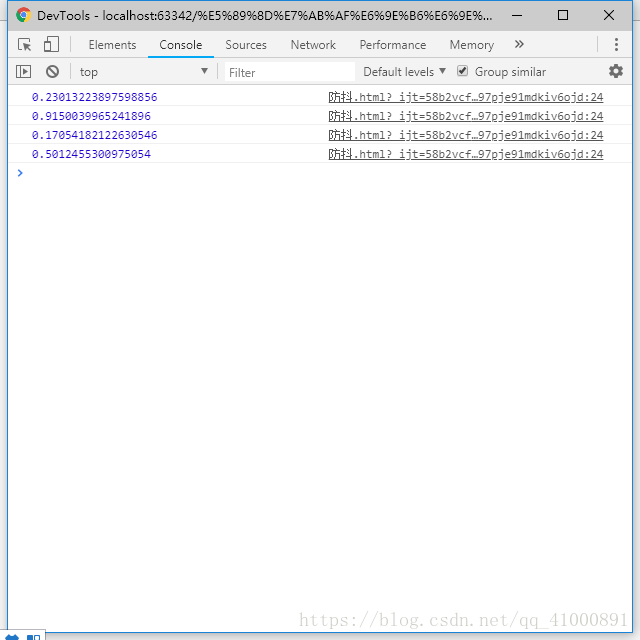Show more tabs via double chevron
Viewport: 640px width, 640px height.
point(519,44)
